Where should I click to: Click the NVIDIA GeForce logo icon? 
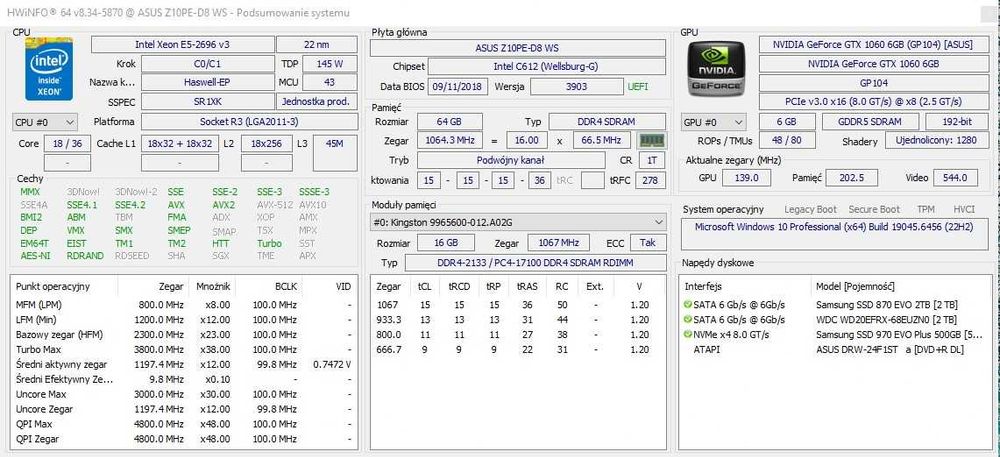pyautogui.click(x=715, y=69)
